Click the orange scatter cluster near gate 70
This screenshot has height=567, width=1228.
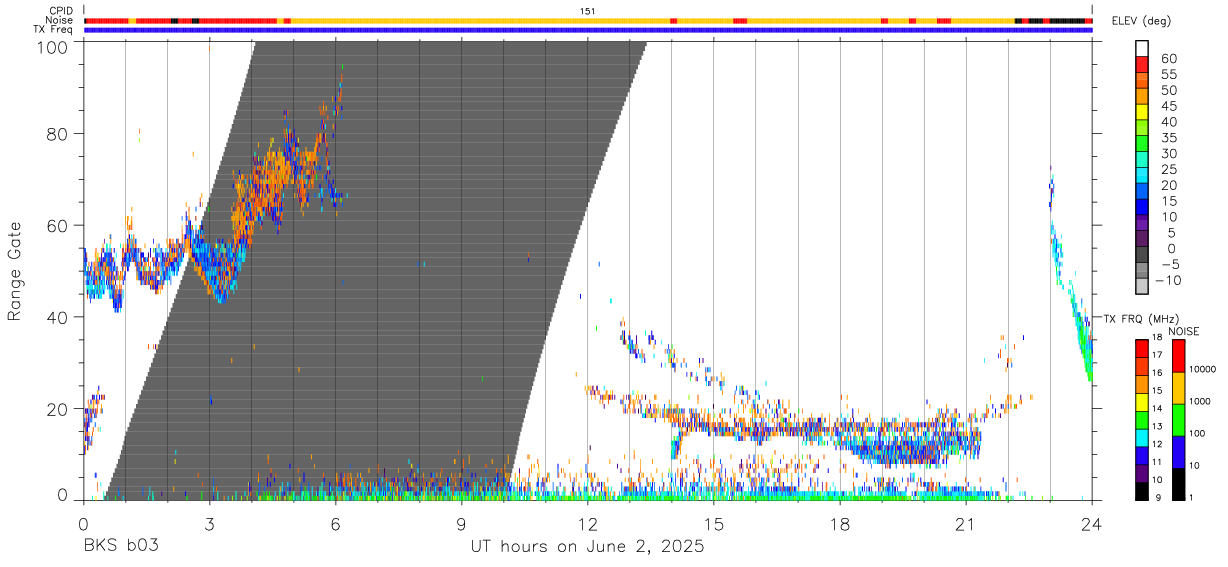click(272, 180)
